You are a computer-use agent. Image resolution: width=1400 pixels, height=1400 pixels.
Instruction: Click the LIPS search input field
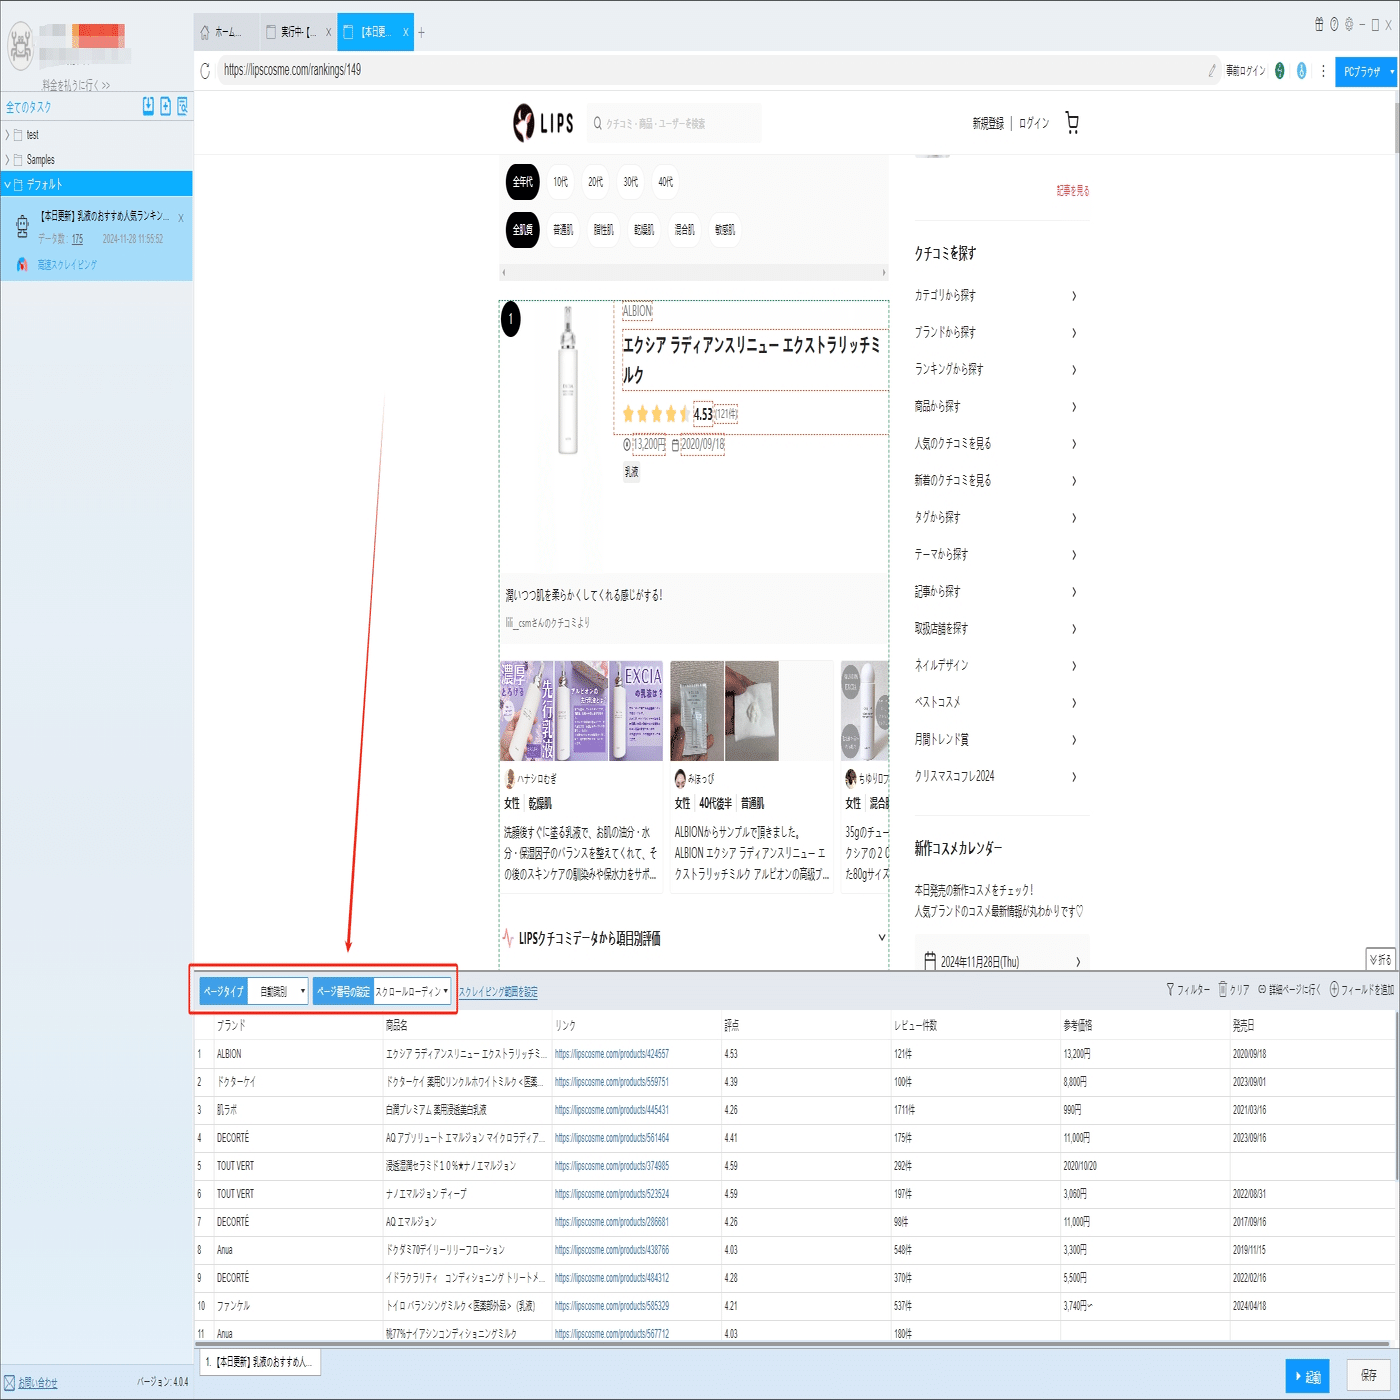tap(674, 123)
